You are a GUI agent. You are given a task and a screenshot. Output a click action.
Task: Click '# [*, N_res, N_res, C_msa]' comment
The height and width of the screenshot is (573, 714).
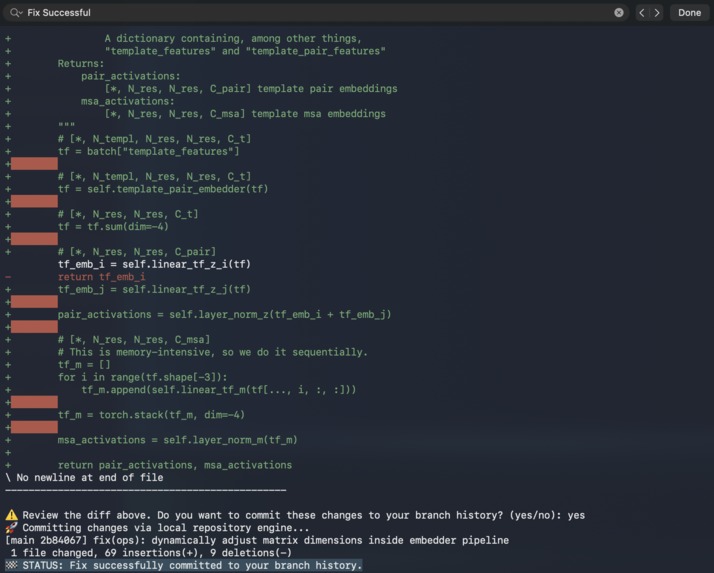[134, 339]
